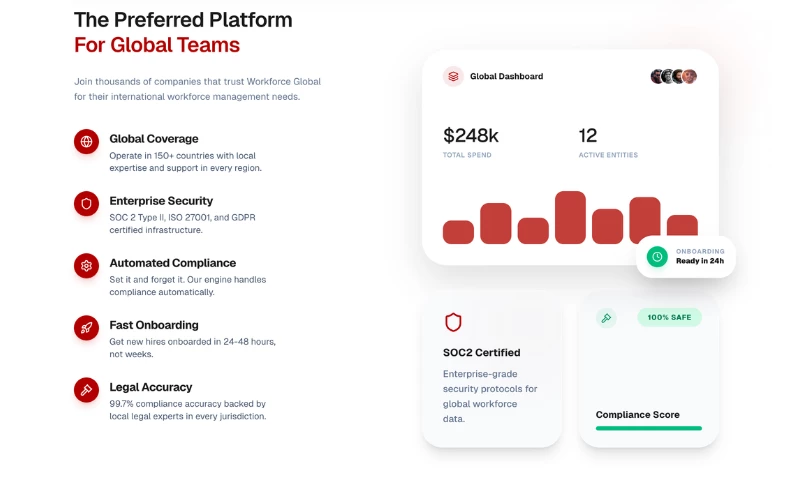Image resolution: width=800 pixels, height=480 pixels.
Task: Click the gavel icon beside Legal Accuracy
Action: [x=86, y=390]
